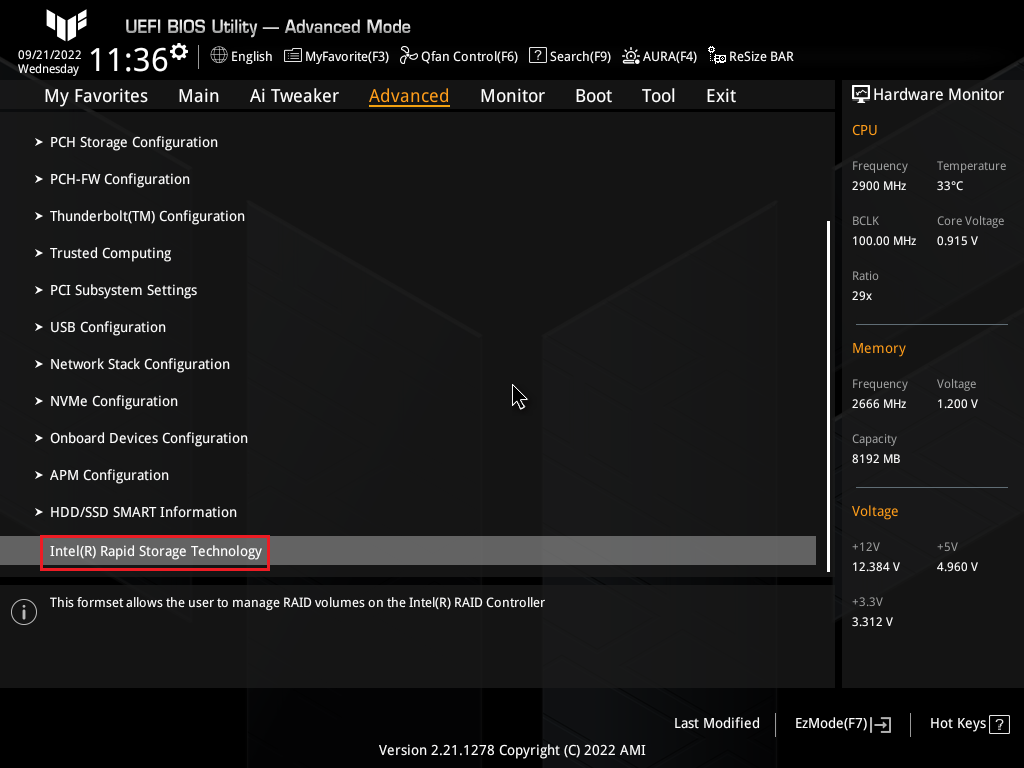The image size is (1024, 768).
Task: Open MyFavorite(F3) list icon
Action: coord(293,56)
